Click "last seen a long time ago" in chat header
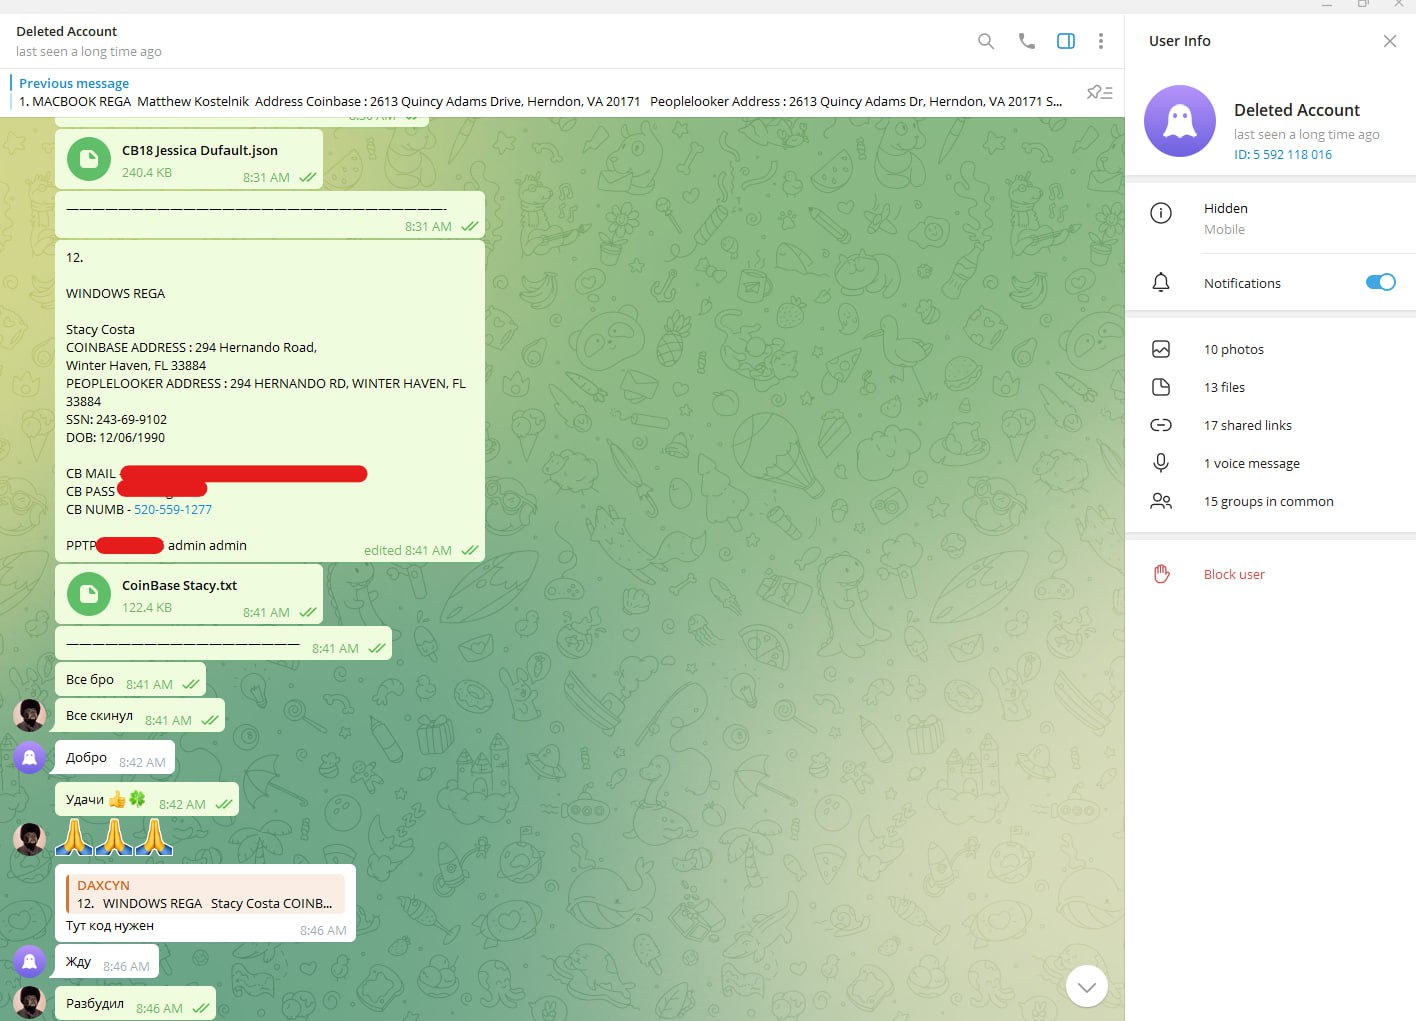This screenshot has width=1416, height=1021. pos(89,52)
